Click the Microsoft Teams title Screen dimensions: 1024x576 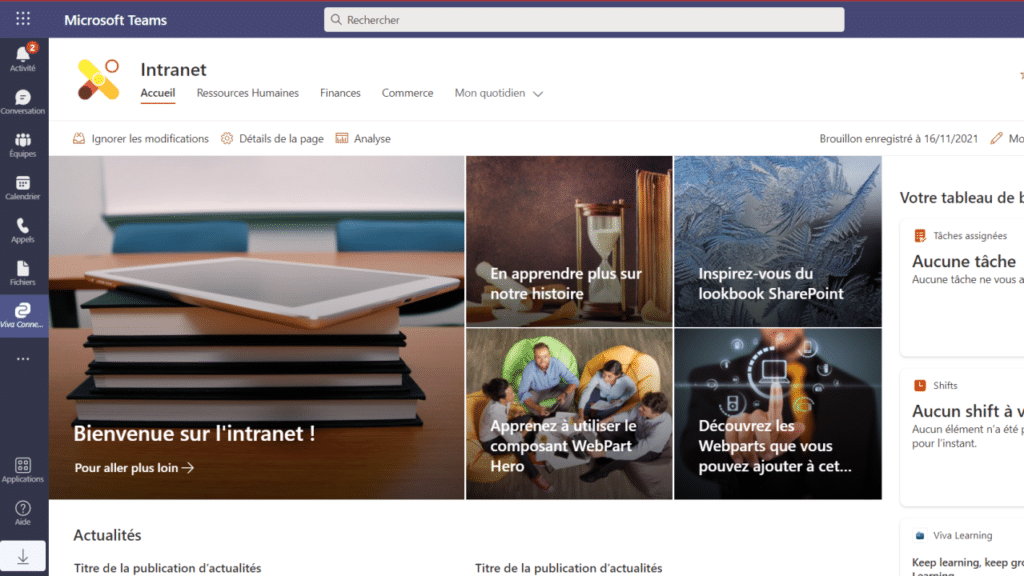pos(116,20)
